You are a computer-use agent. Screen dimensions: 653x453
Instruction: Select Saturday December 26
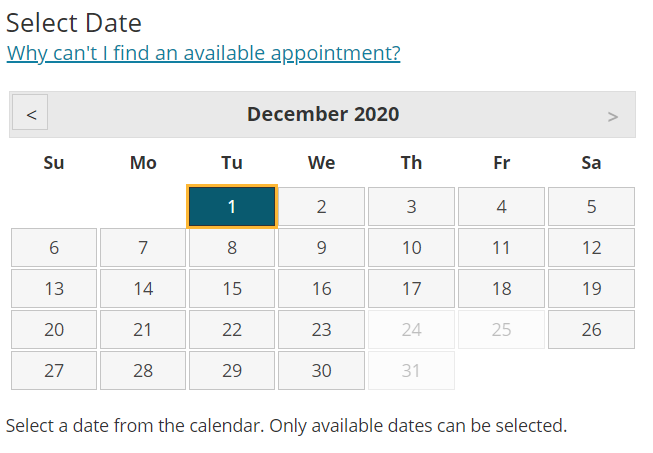tap(591, 329)
